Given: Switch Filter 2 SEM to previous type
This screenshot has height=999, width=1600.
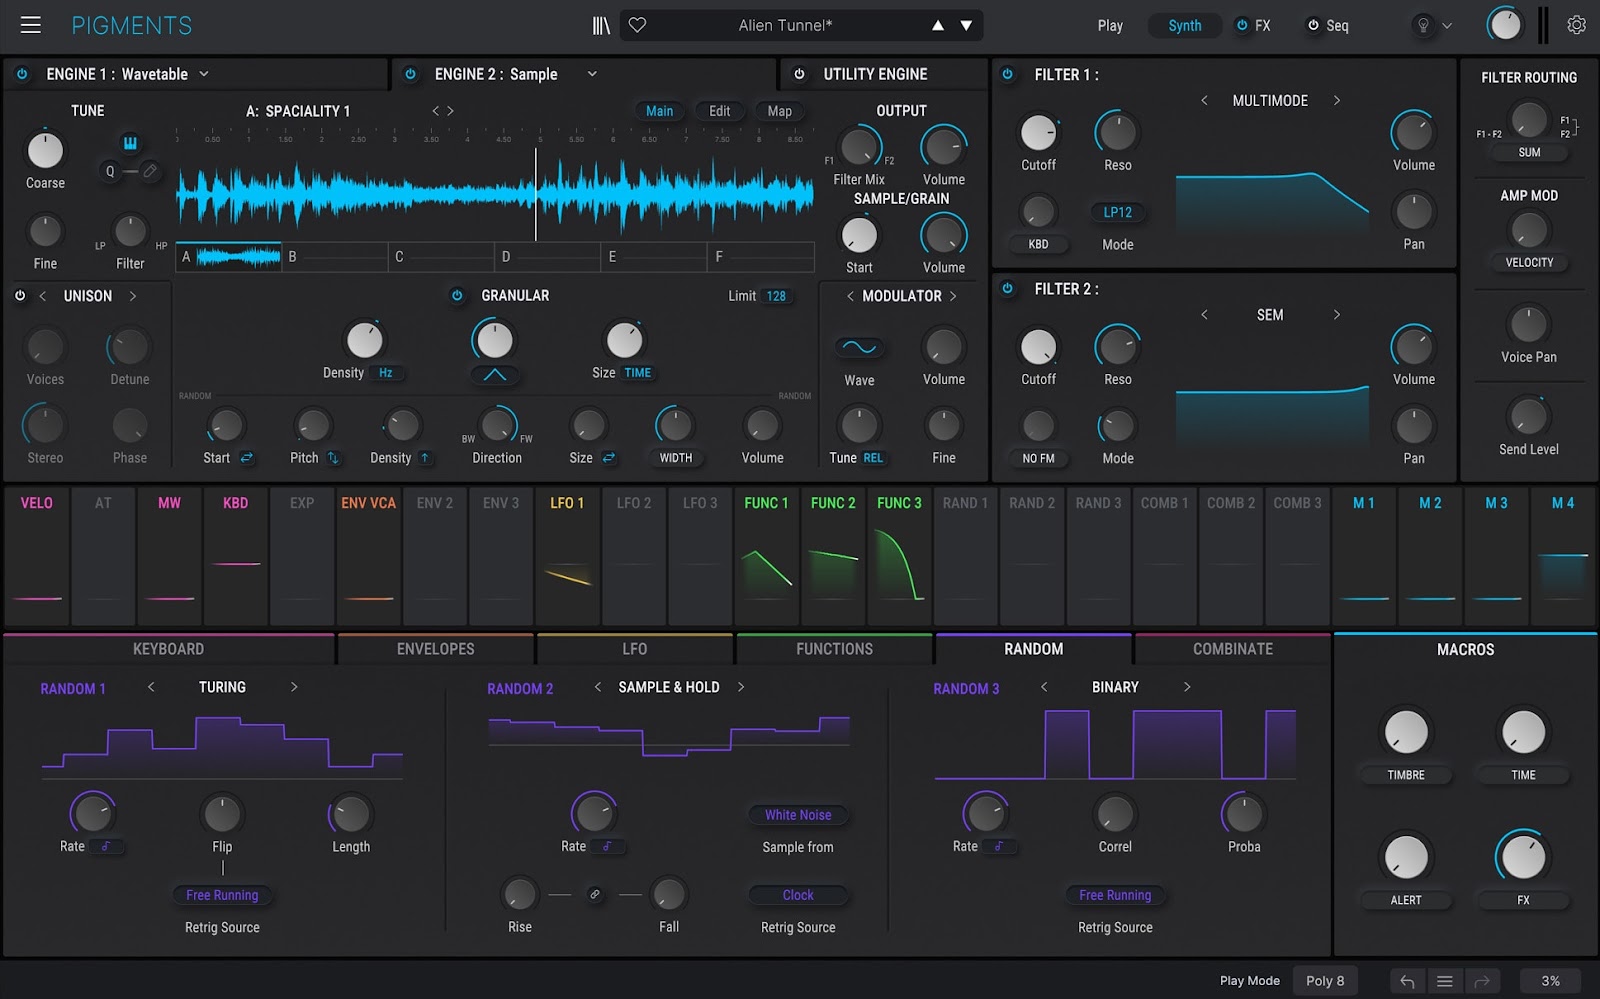Looking at the screenshot, I should (x=1204, y=315).
